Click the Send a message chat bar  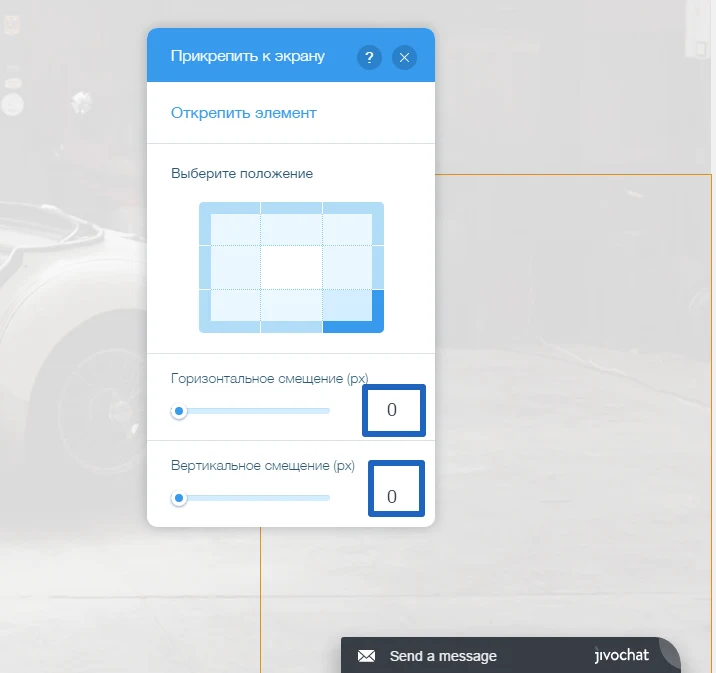511,655
